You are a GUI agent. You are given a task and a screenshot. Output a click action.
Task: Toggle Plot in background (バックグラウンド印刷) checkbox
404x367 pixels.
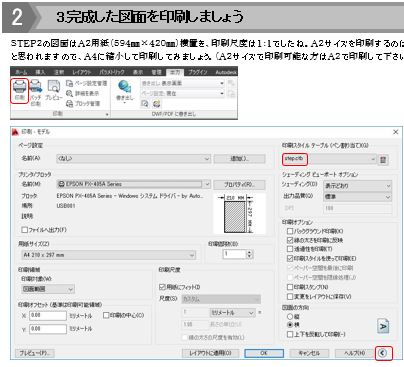[290, 231]
